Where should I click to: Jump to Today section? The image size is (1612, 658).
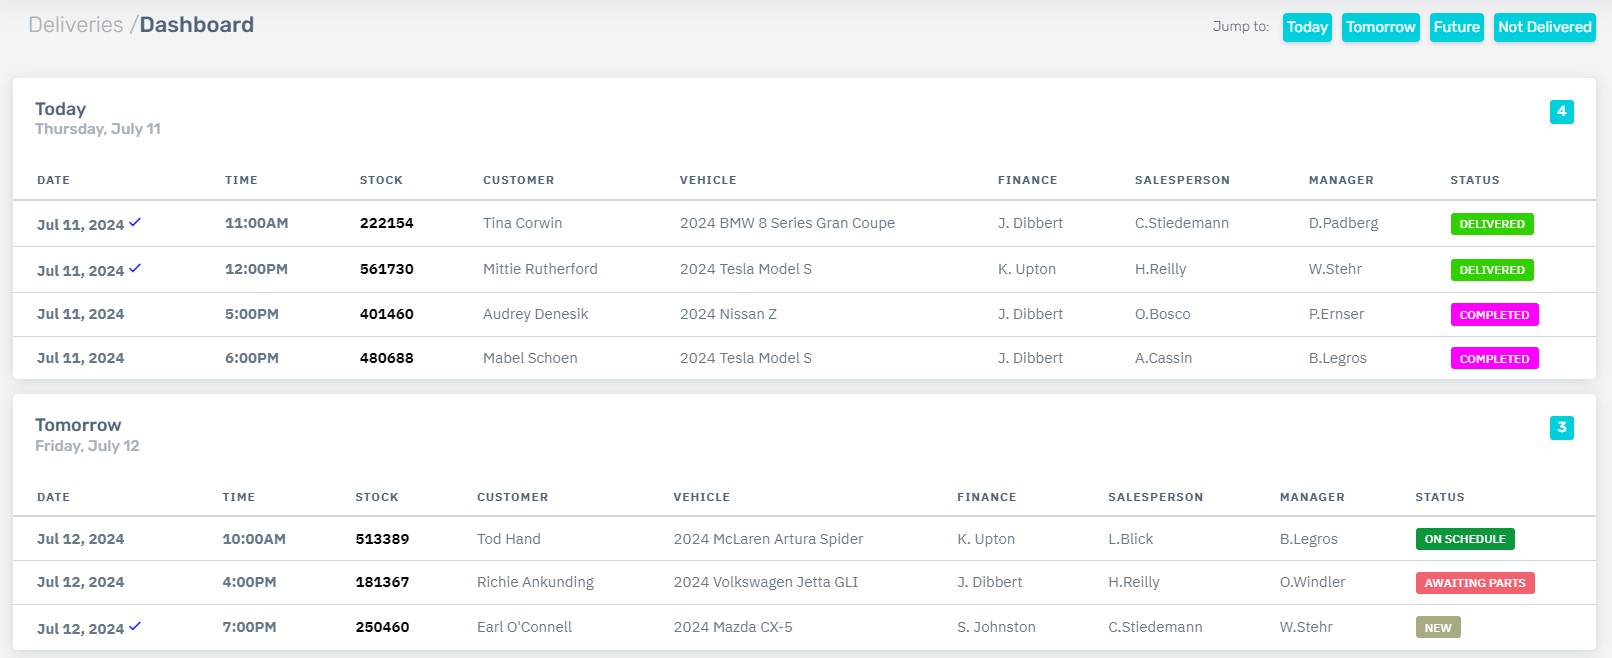pyautogui.click(x=1307, y=27)
